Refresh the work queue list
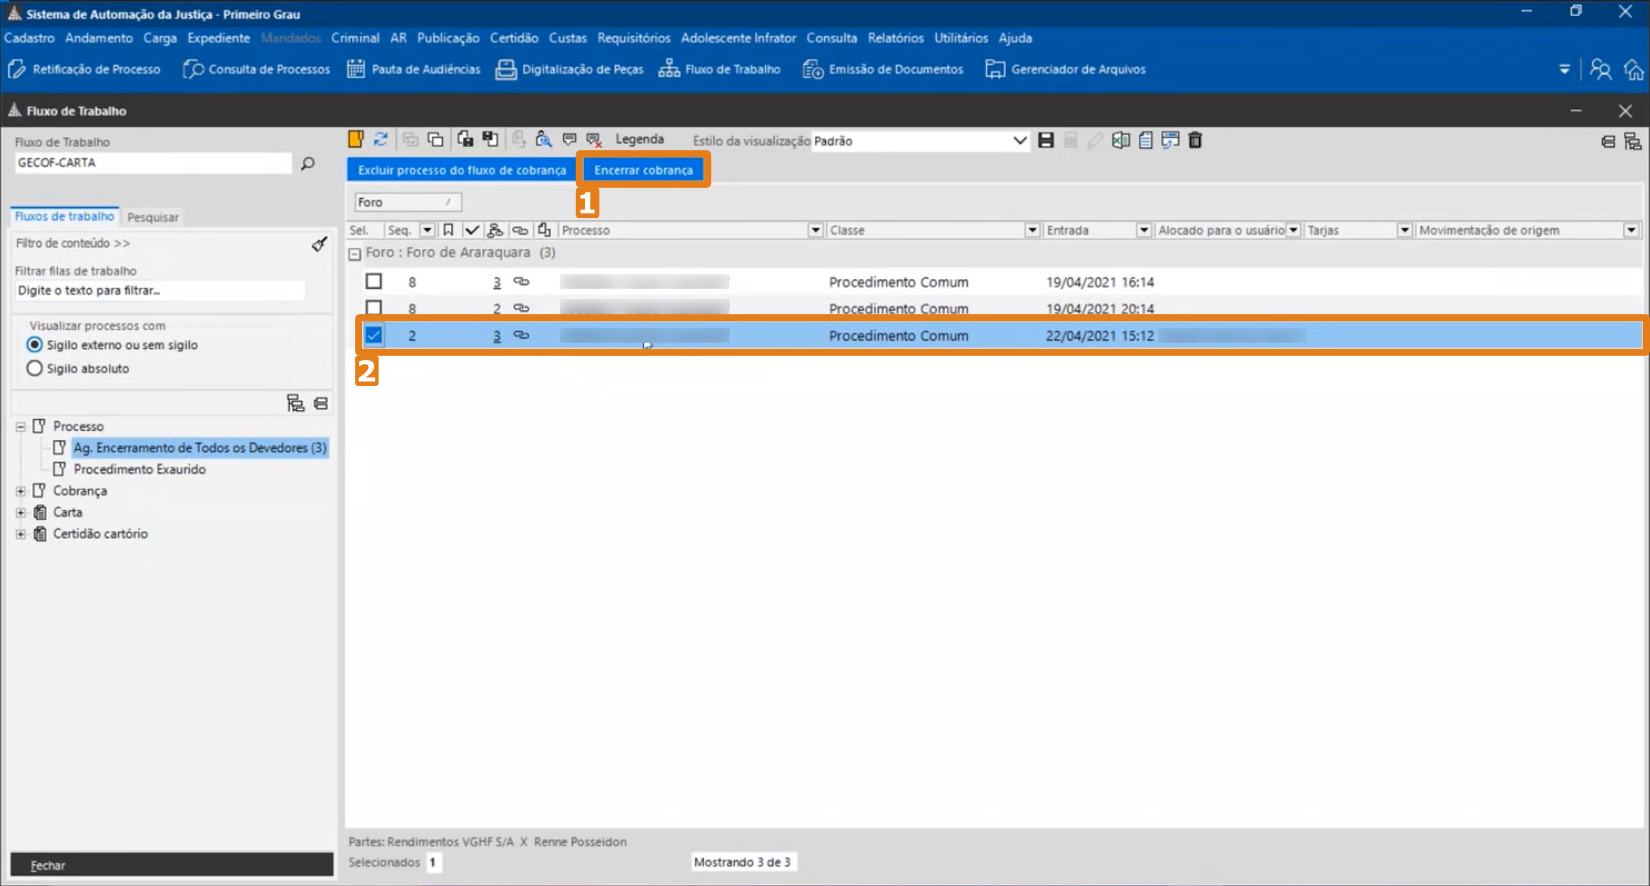 381,139
